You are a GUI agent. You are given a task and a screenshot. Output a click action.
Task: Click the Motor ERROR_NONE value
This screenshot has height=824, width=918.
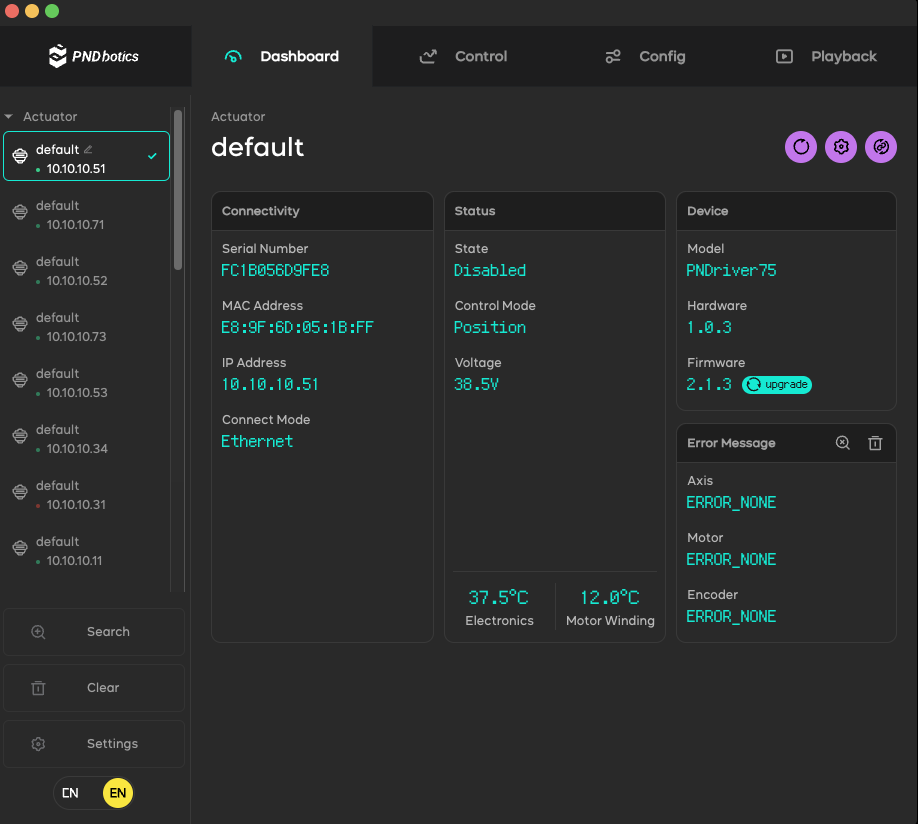[x=731, y=559]
